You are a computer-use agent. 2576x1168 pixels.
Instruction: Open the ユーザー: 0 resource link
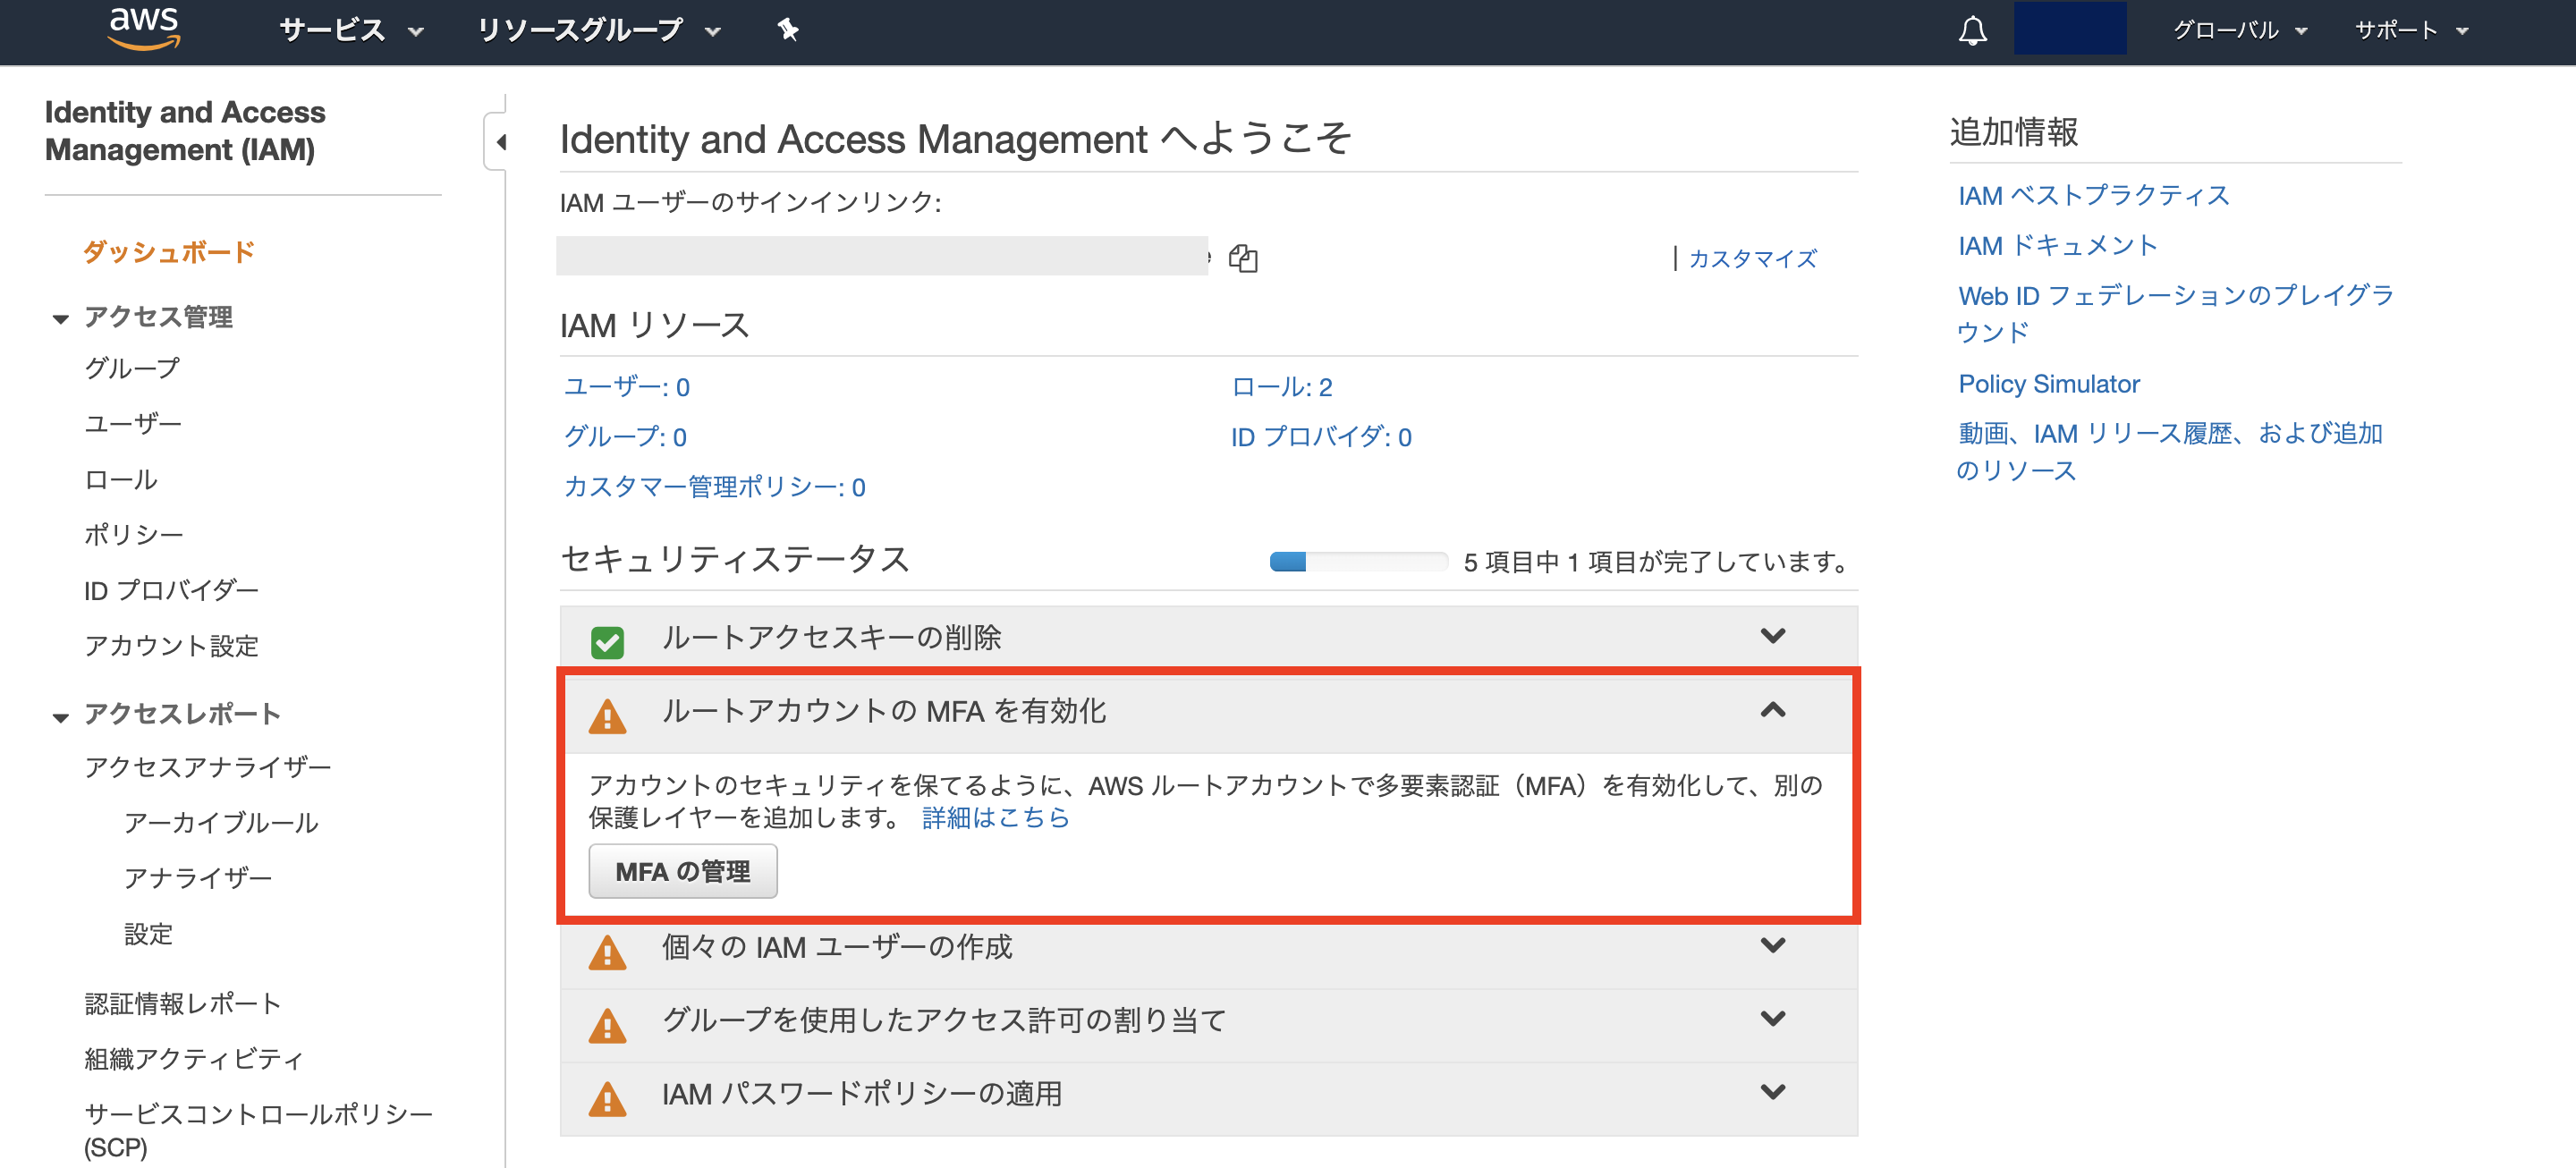pos(627,386)
